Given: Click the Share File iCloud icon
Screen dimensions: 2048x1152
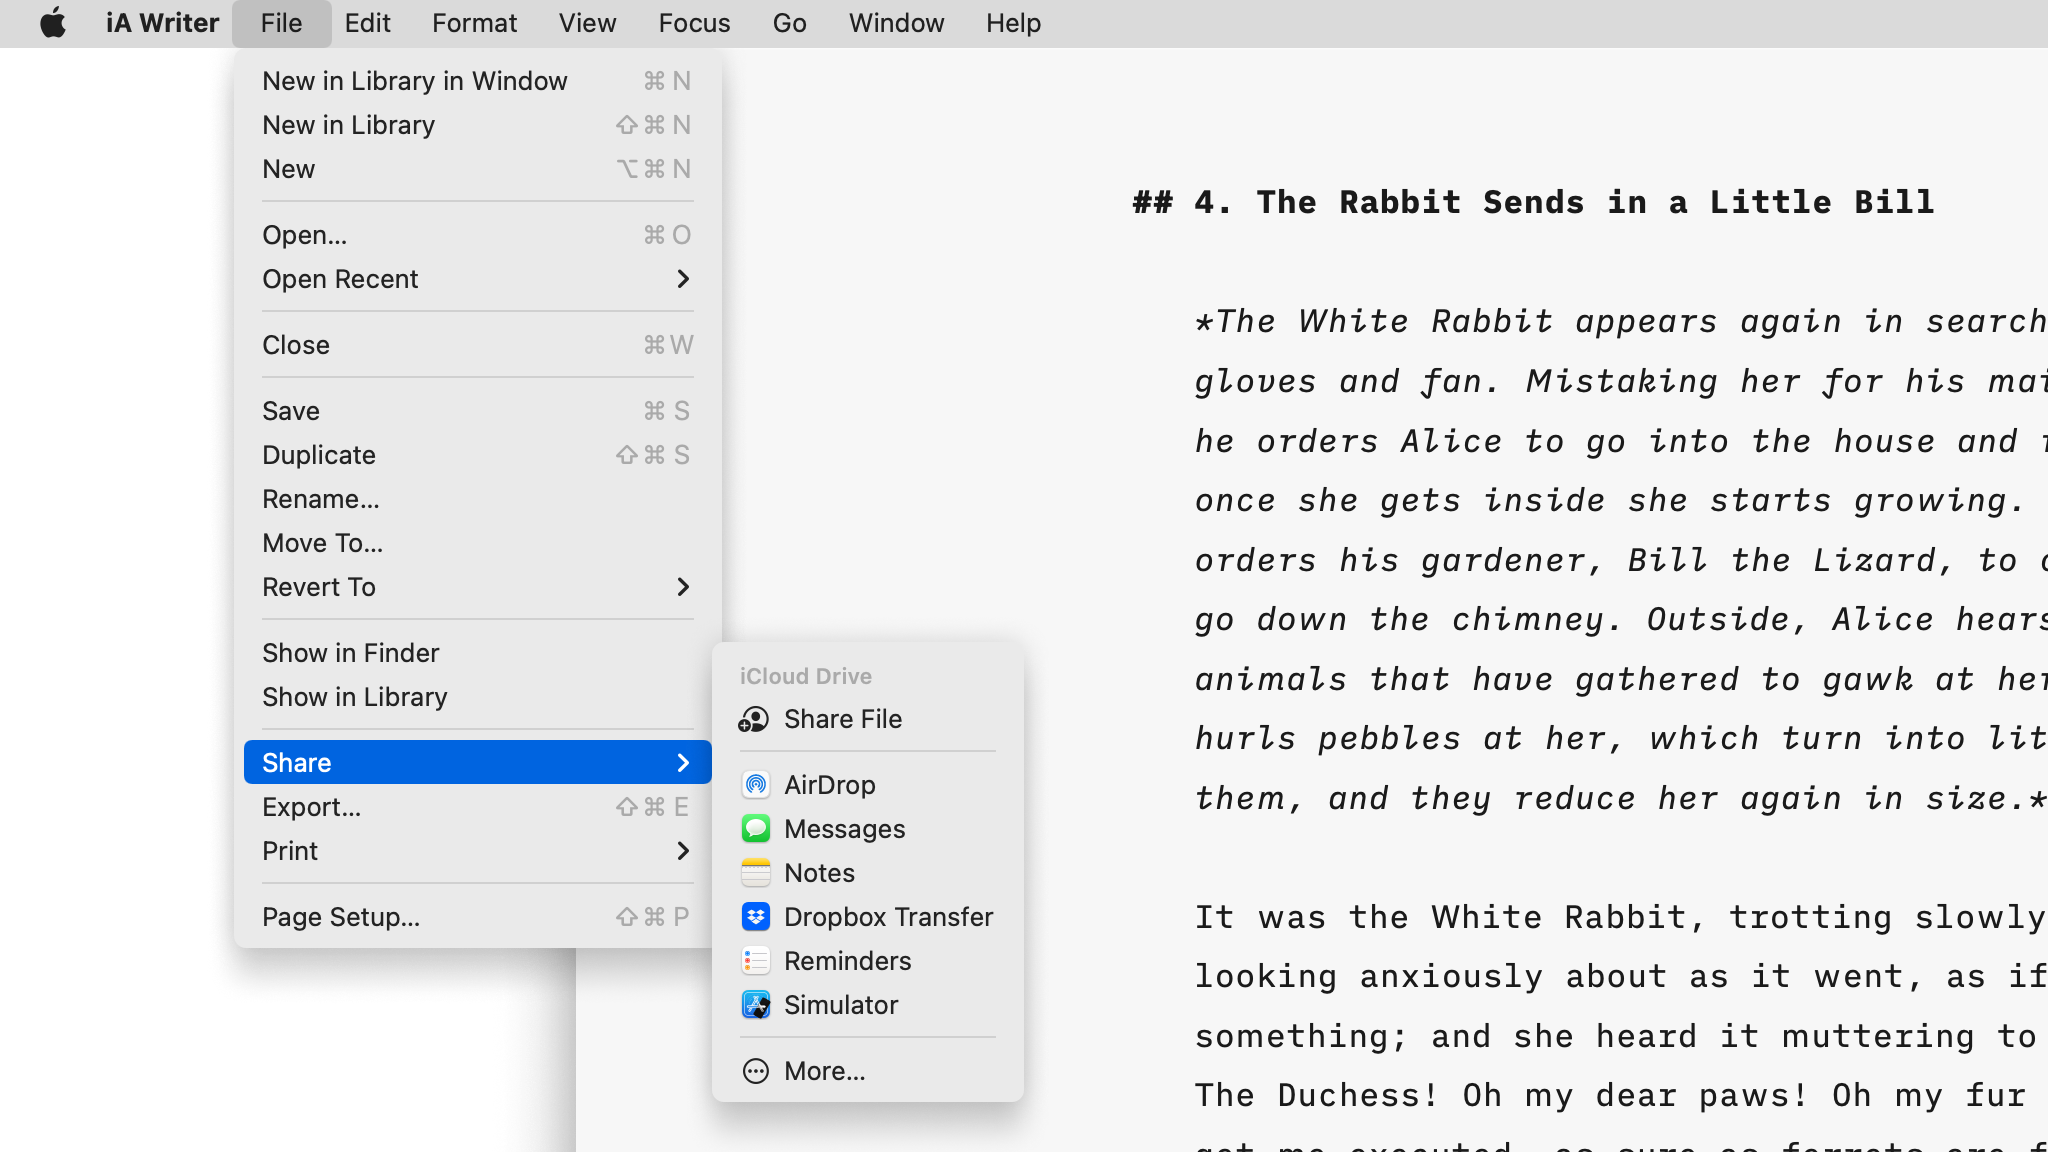Looking at the screenshot, I should (x=755, y=719).
